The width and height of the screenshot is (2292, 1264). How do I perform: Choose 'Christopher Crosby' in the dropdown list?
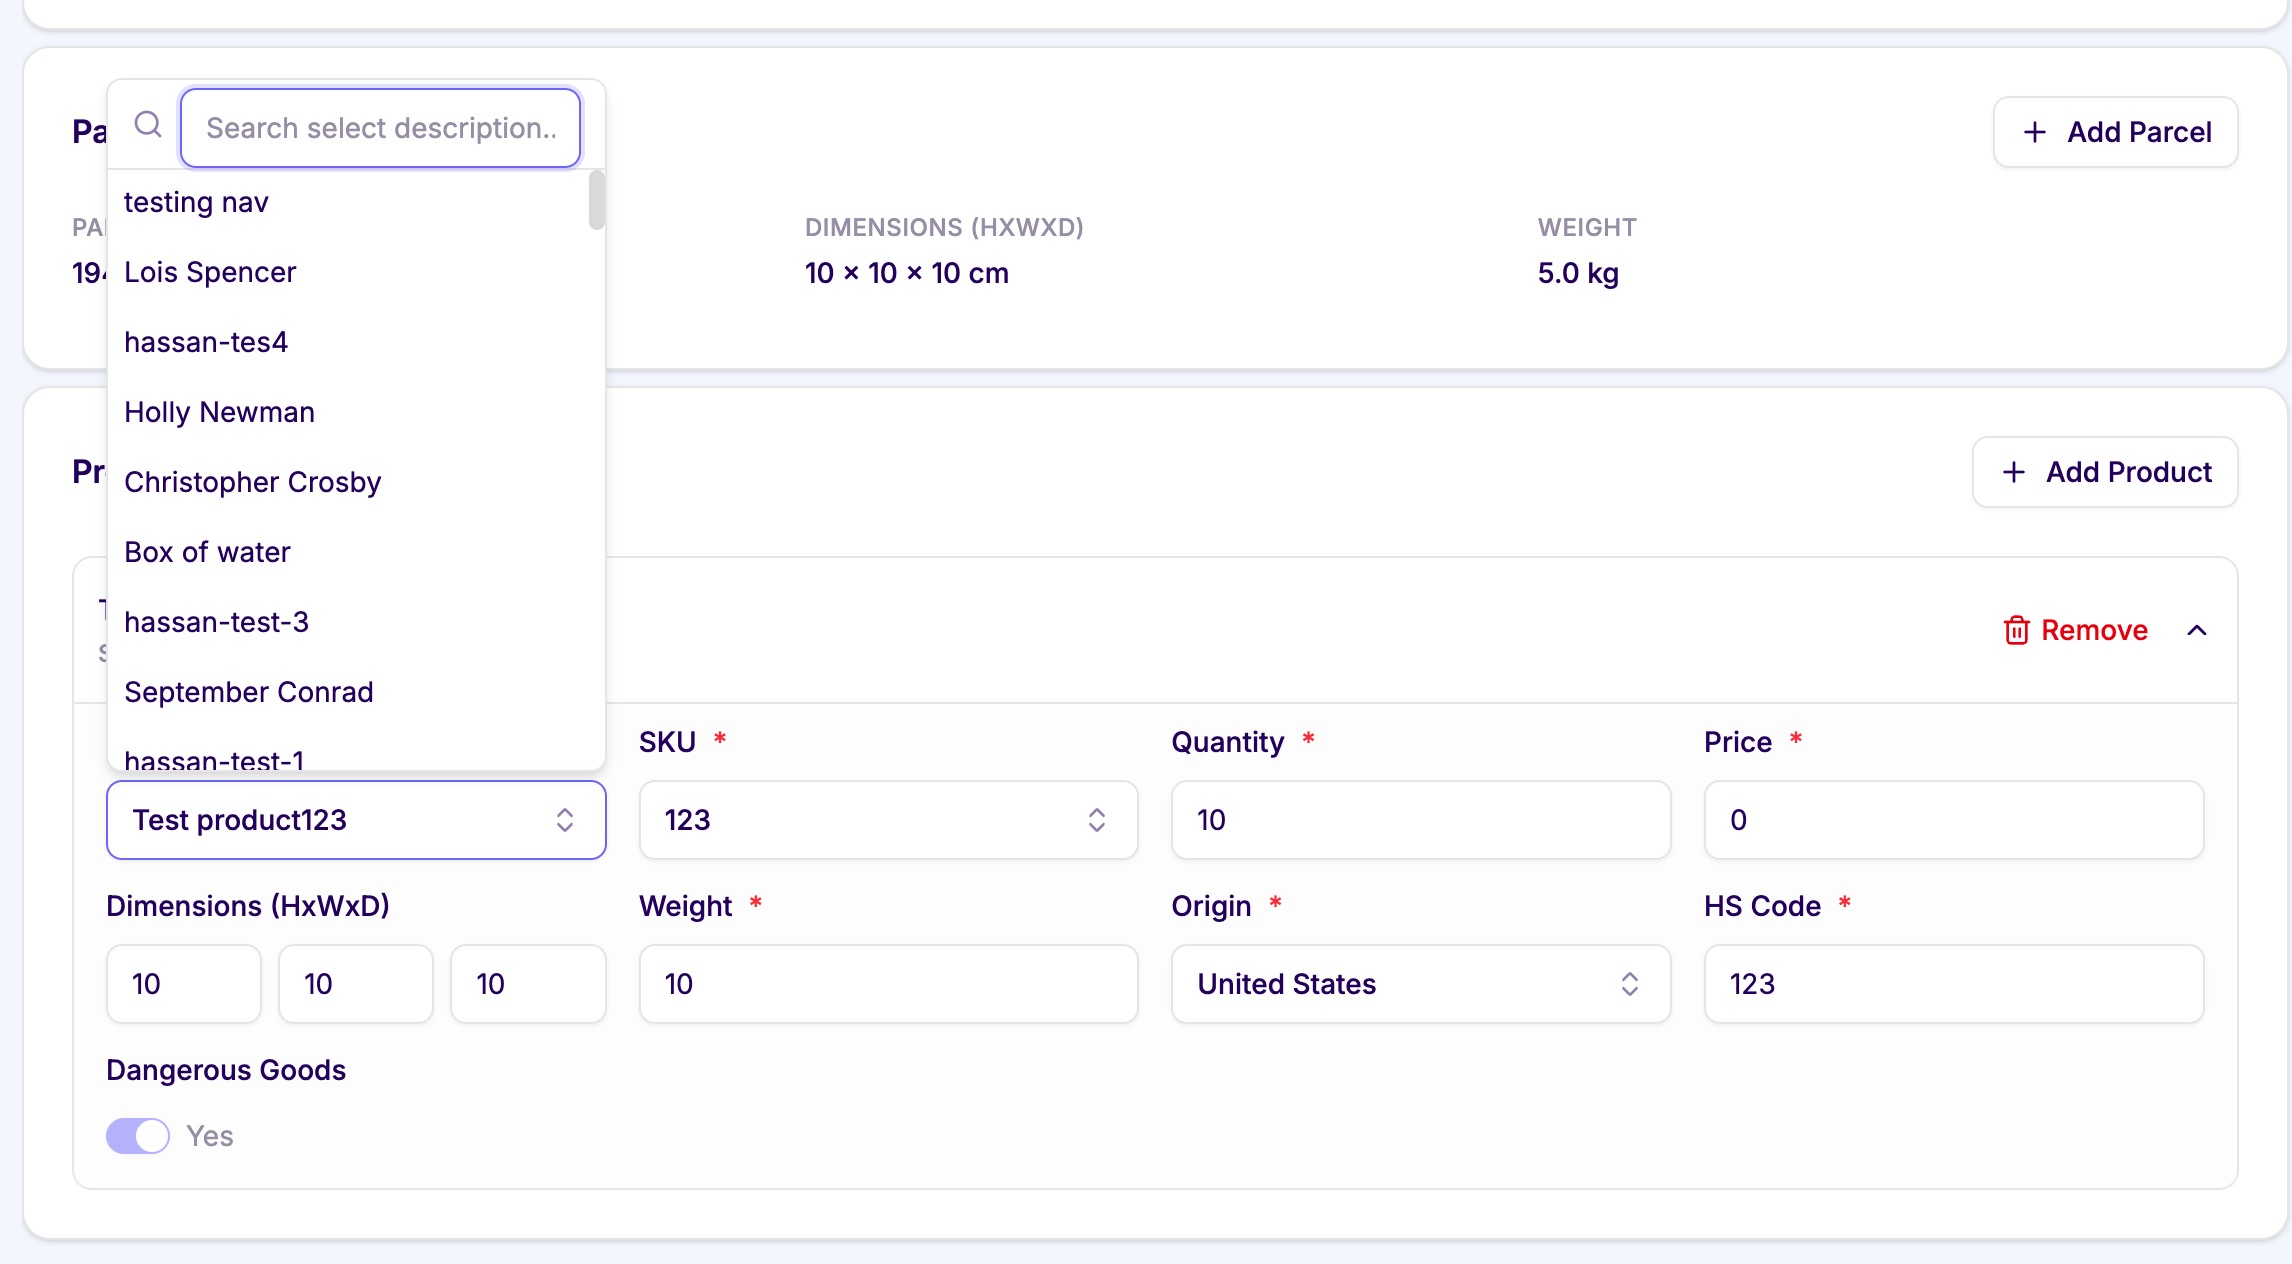[252, 482]
